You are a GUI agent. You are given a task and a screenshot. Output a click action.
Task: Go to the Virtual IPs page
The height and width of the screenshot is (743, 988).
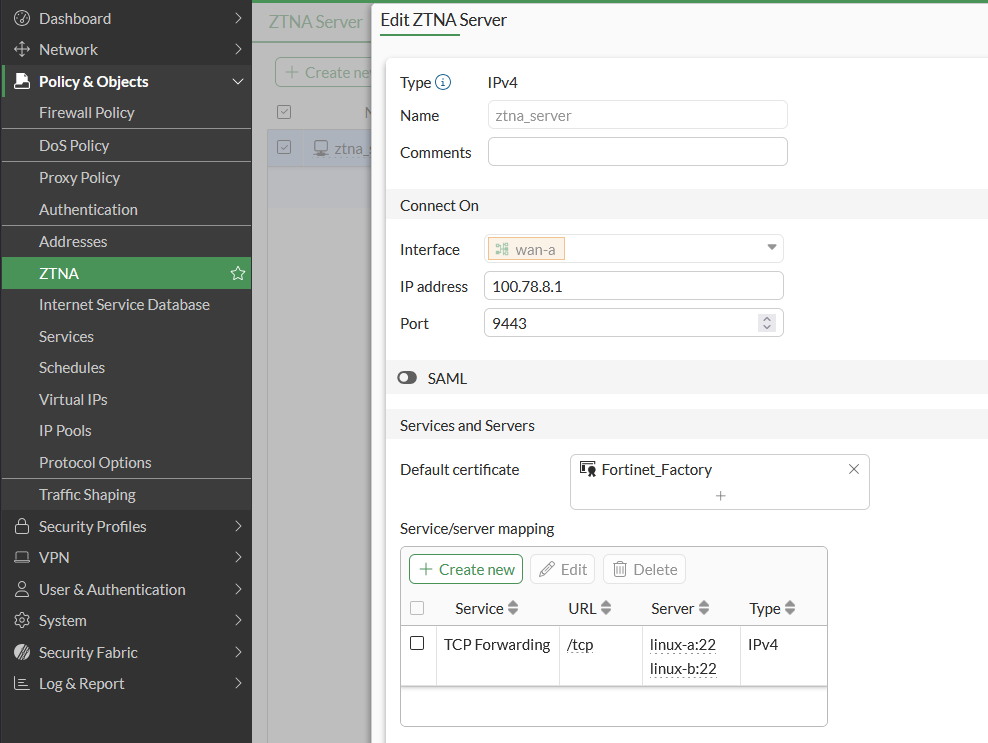pyautogui.click(x=73, y=399)
